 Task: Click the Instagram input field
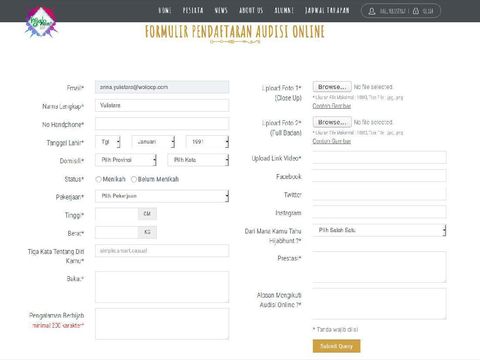coord(379,212)
